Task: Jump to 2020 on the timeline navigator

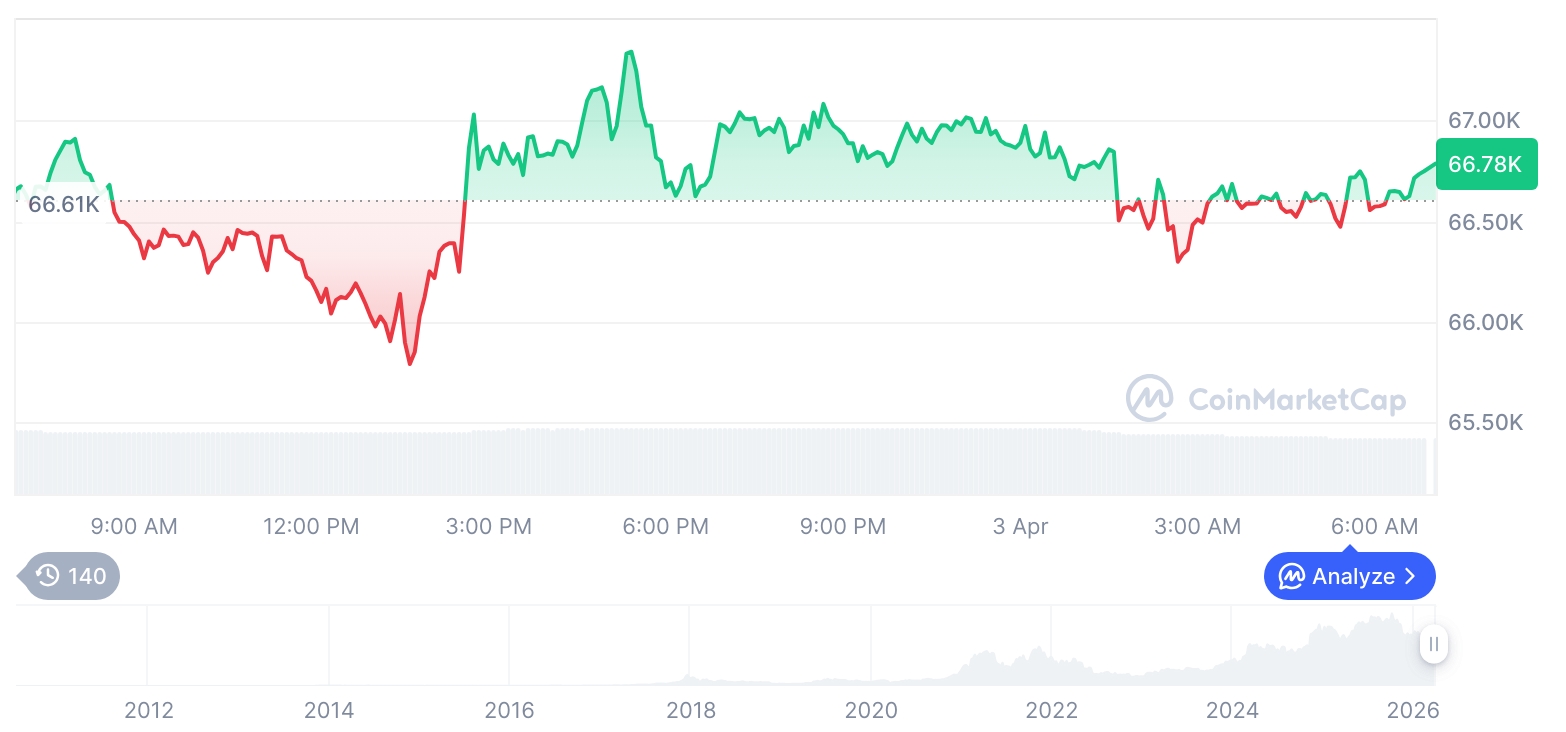Action: coord(871,711)
